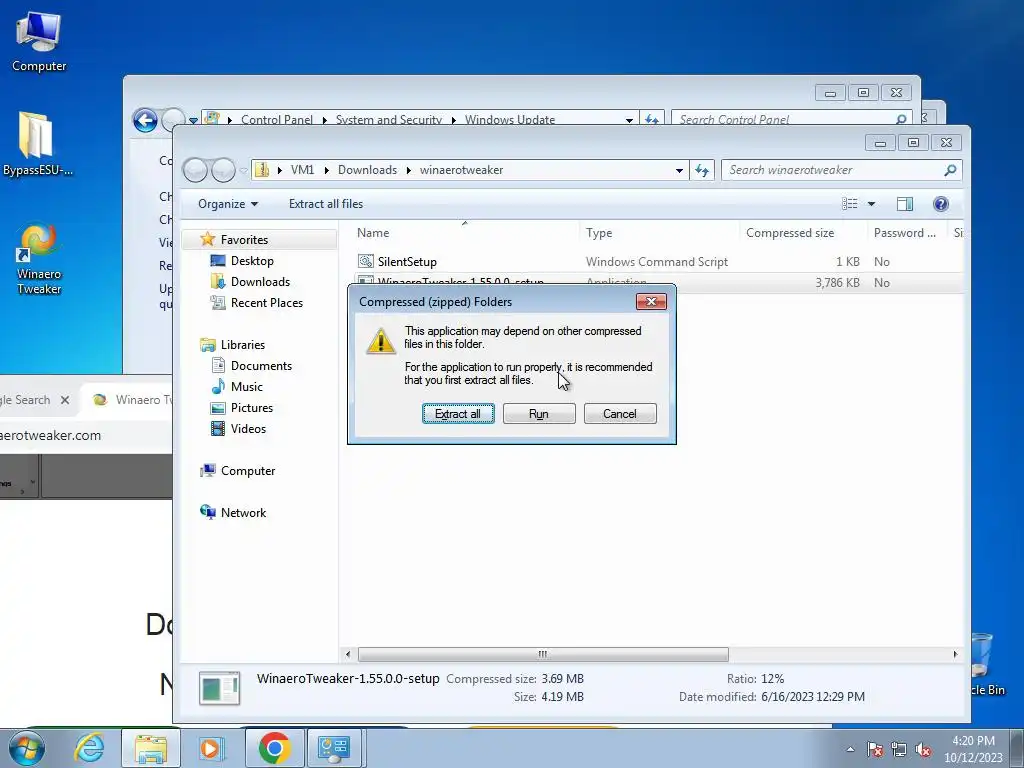
Task: Open Videos library
Action: pos(248,428)
